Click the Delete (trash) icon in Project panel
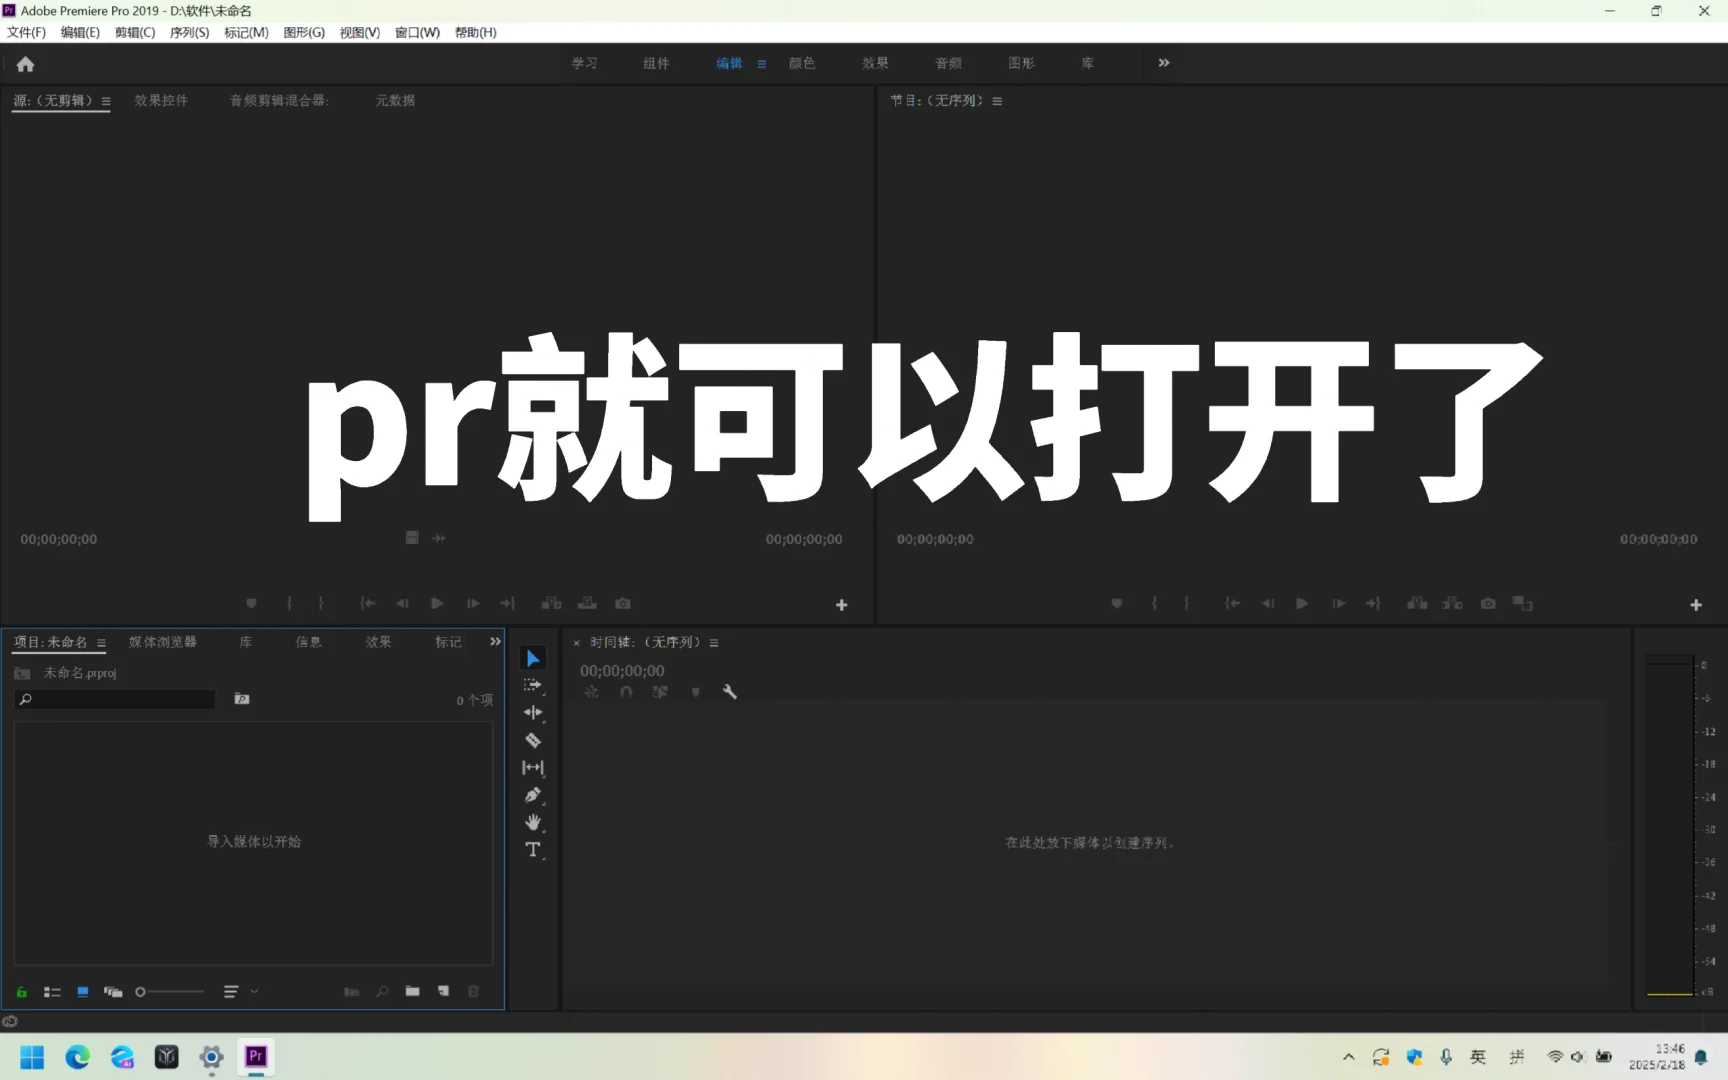Screen dimensions: 1728x1080 tap(473, 991)
